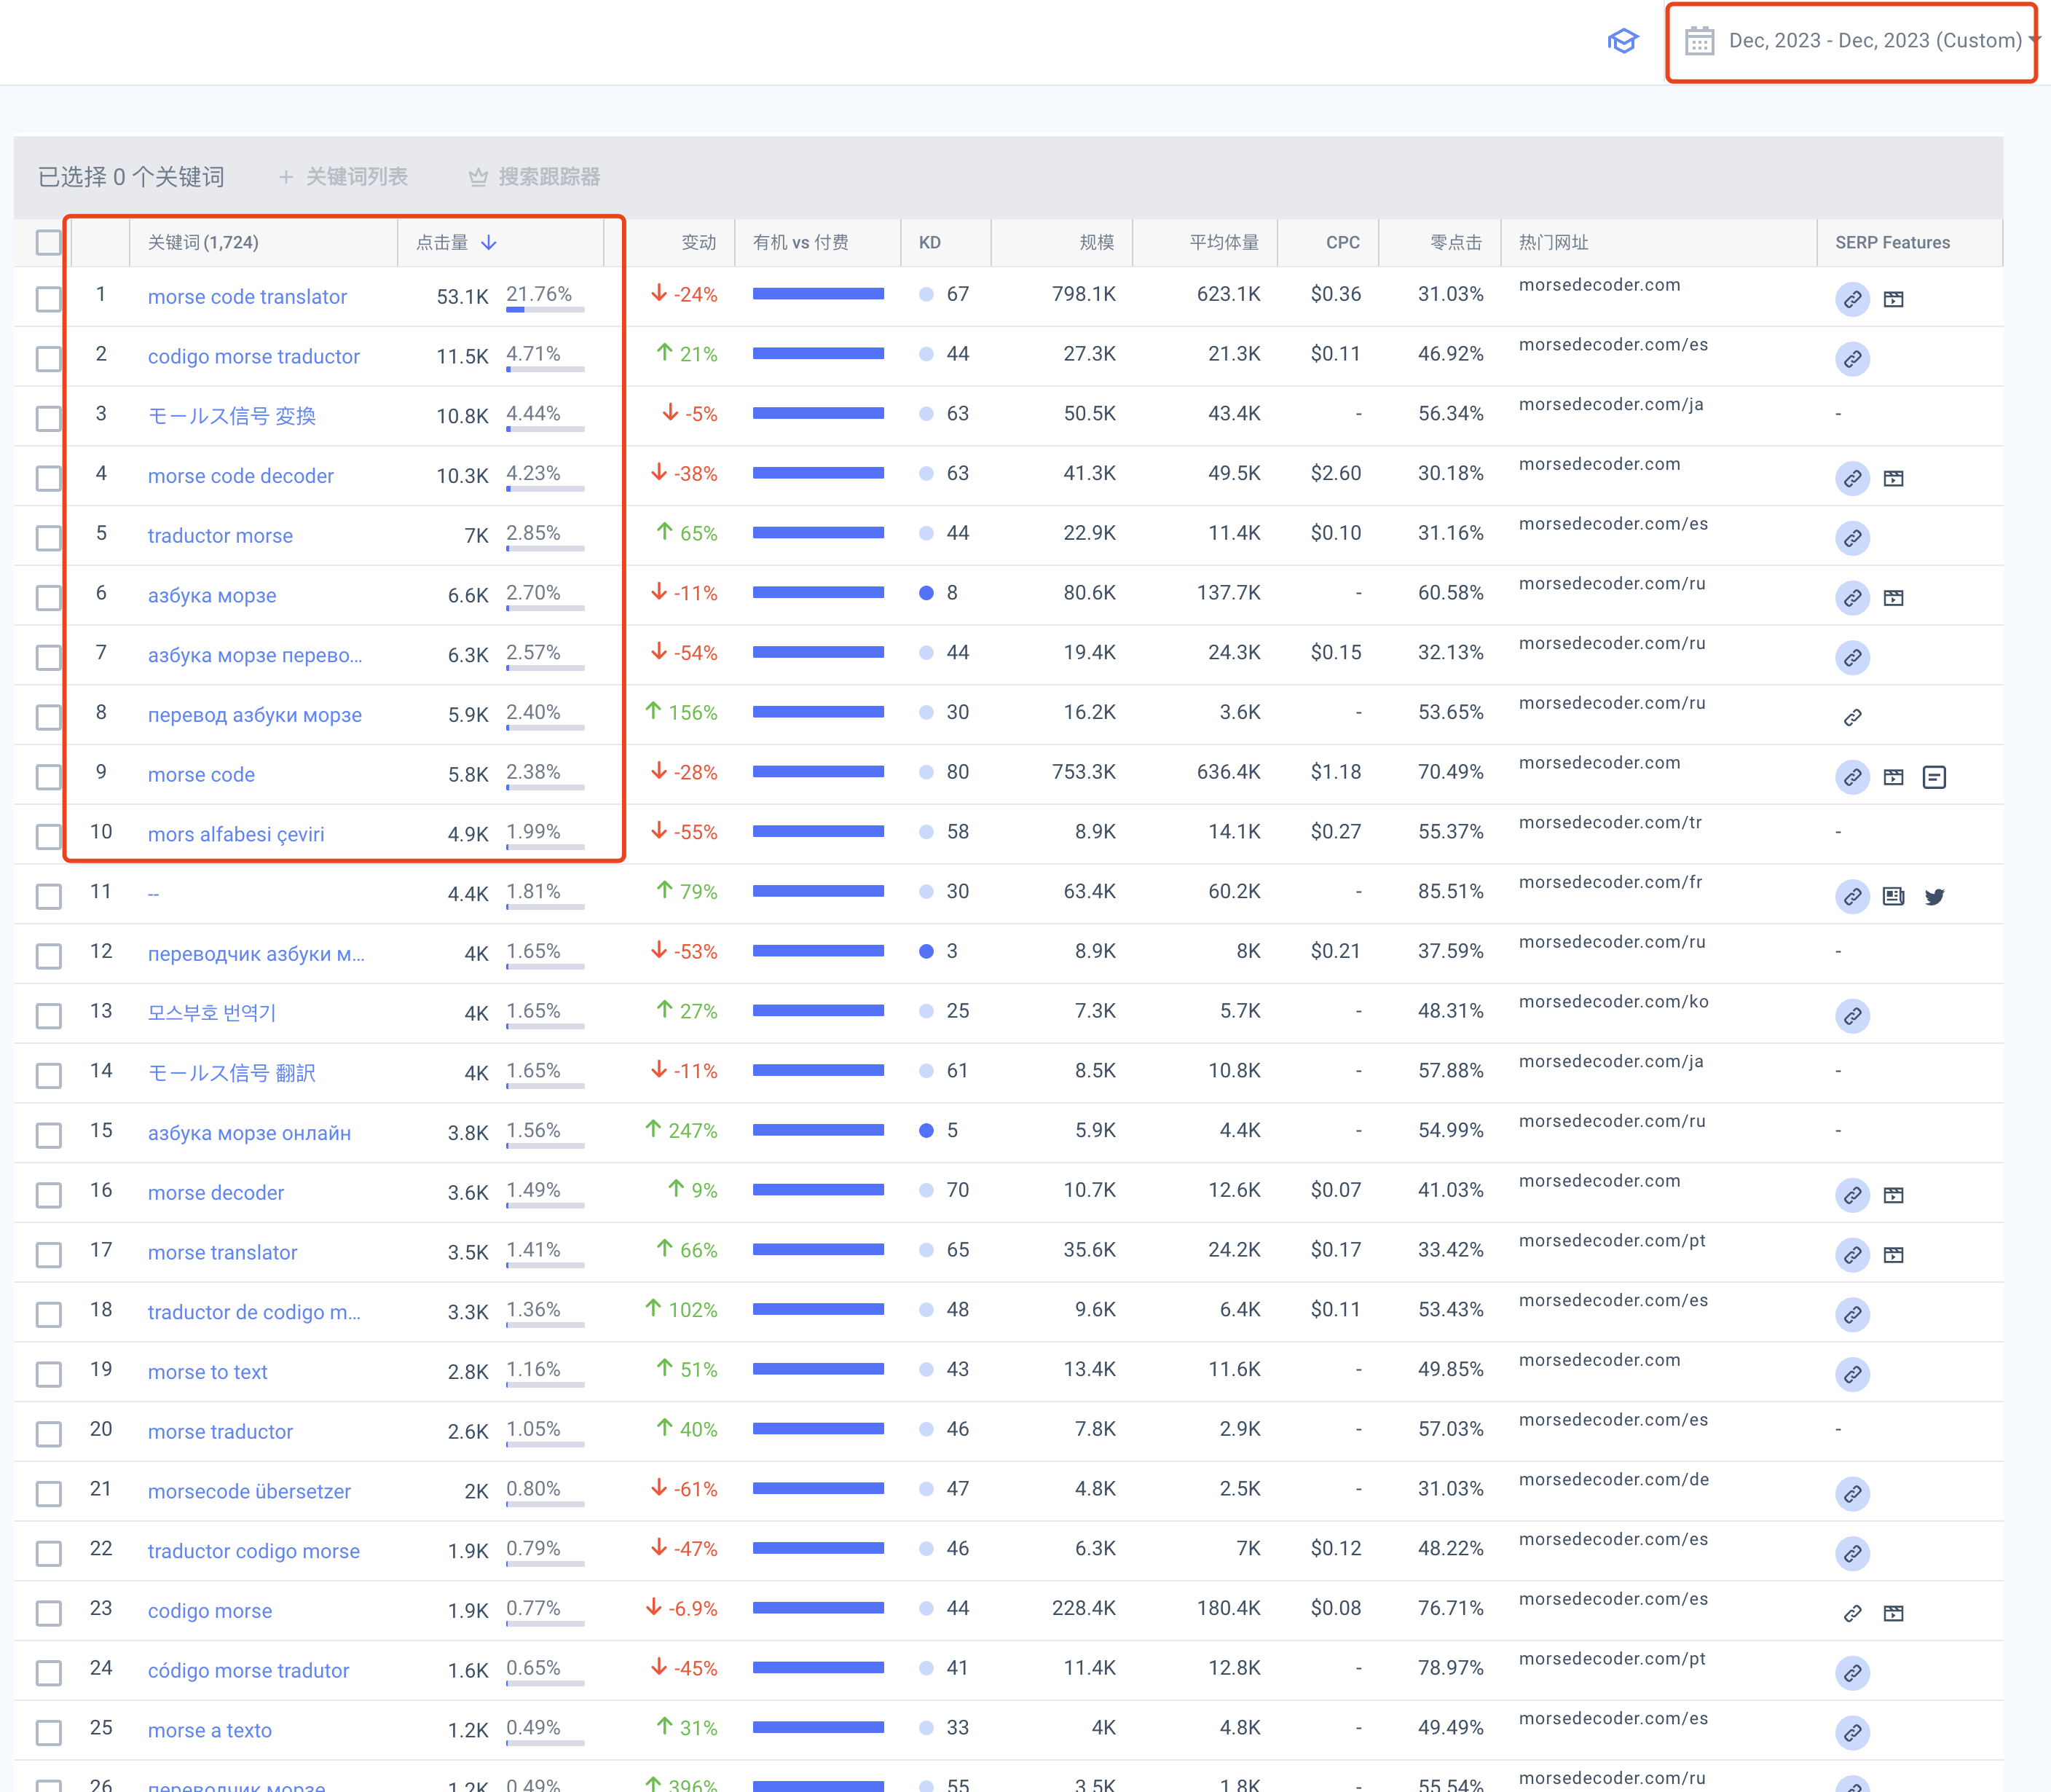
Task: Click the SERP Features column header
Action: pyautogui.click(x=1892, y=242)
